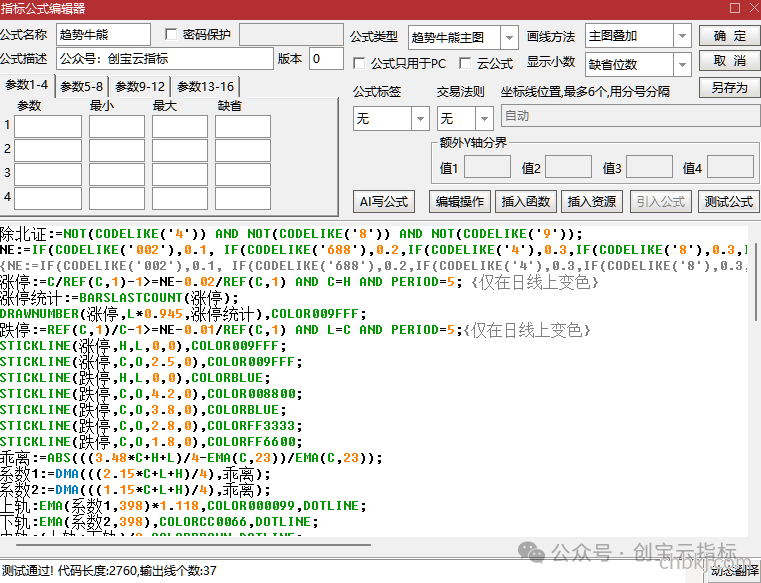The width and height of the screenshot is (761, 583).
Task: Maximize the 指标公式编辑器 window
Action: pos(735,8)
